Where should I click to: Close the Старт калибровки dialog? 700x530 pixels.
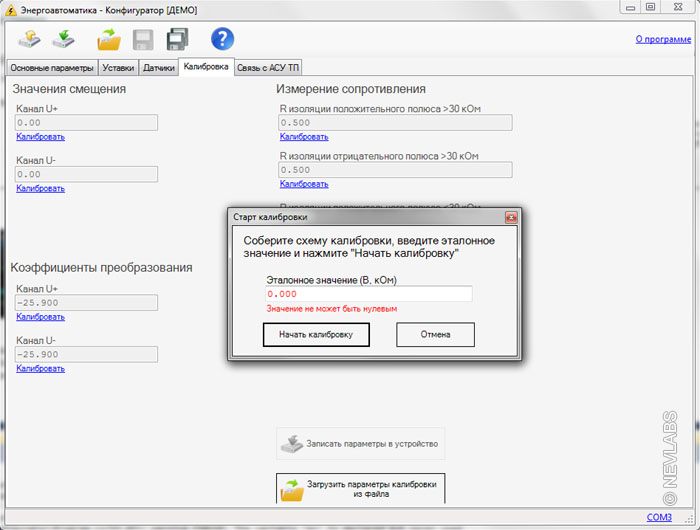(x=510, y=216)
